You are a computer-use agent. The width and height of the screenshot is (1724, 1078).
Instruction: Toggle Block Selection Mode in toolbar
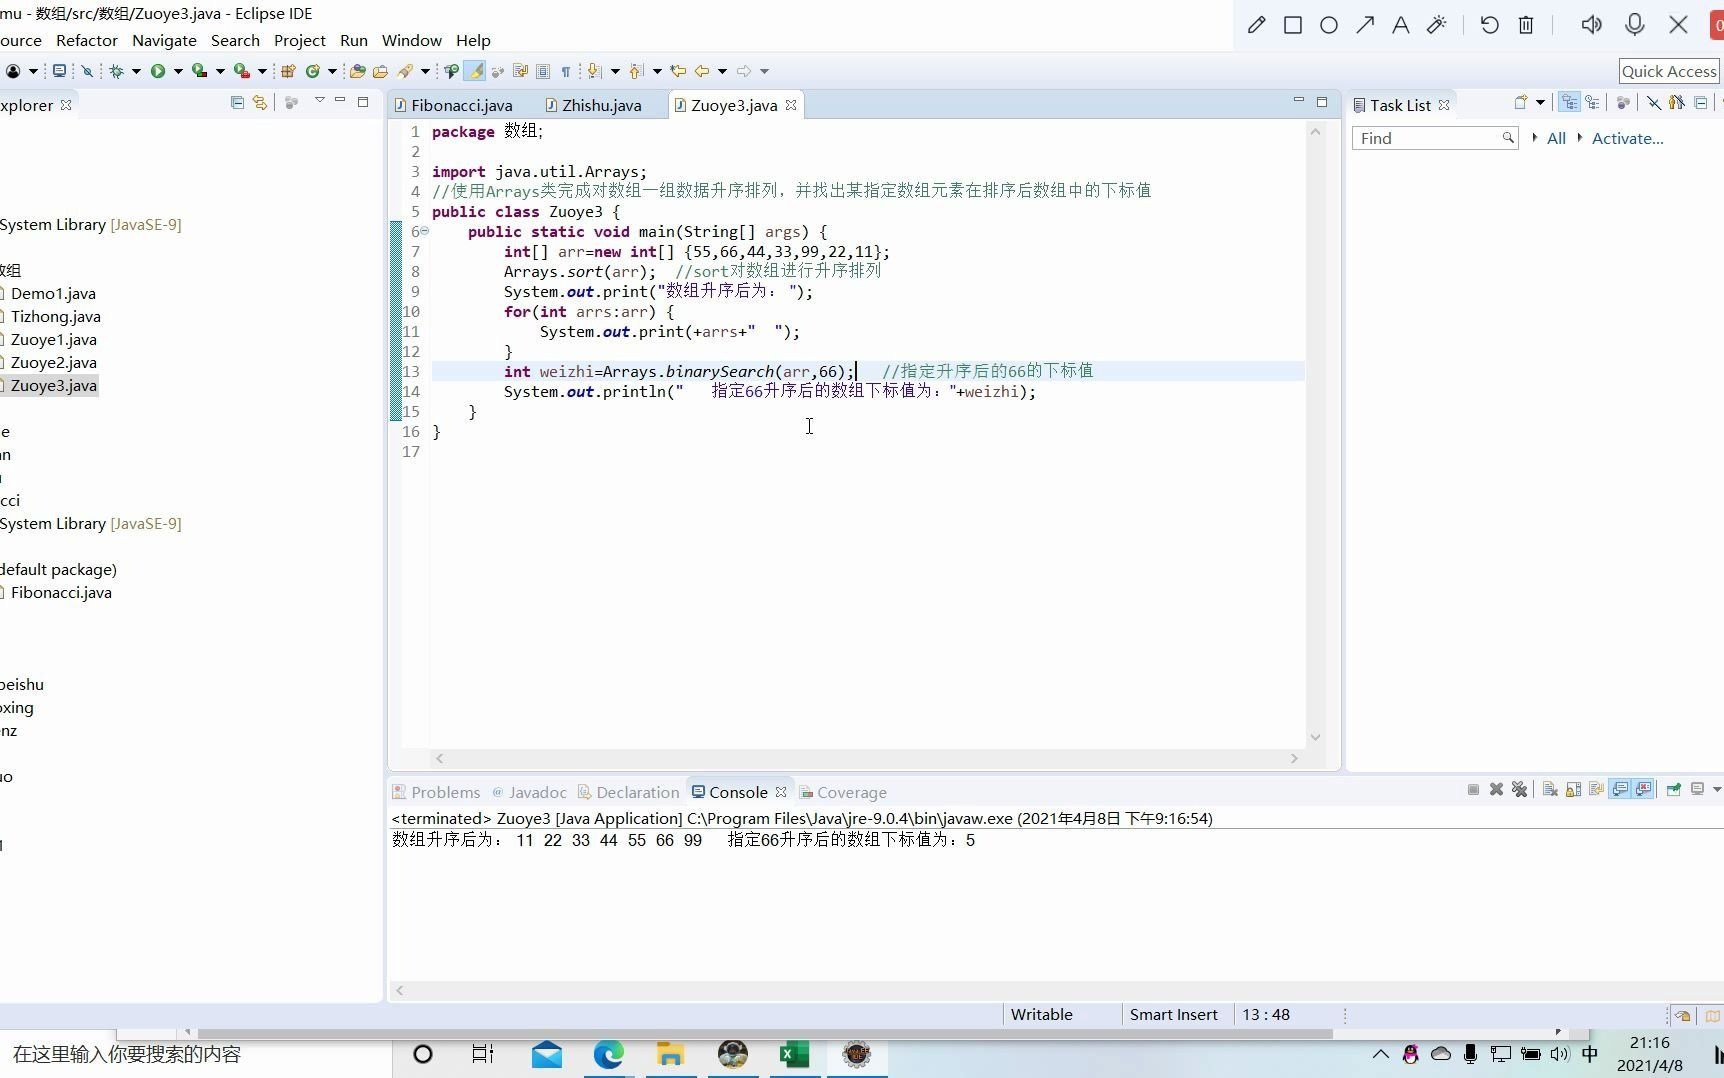pyautogui.click(x=543, y=71)
